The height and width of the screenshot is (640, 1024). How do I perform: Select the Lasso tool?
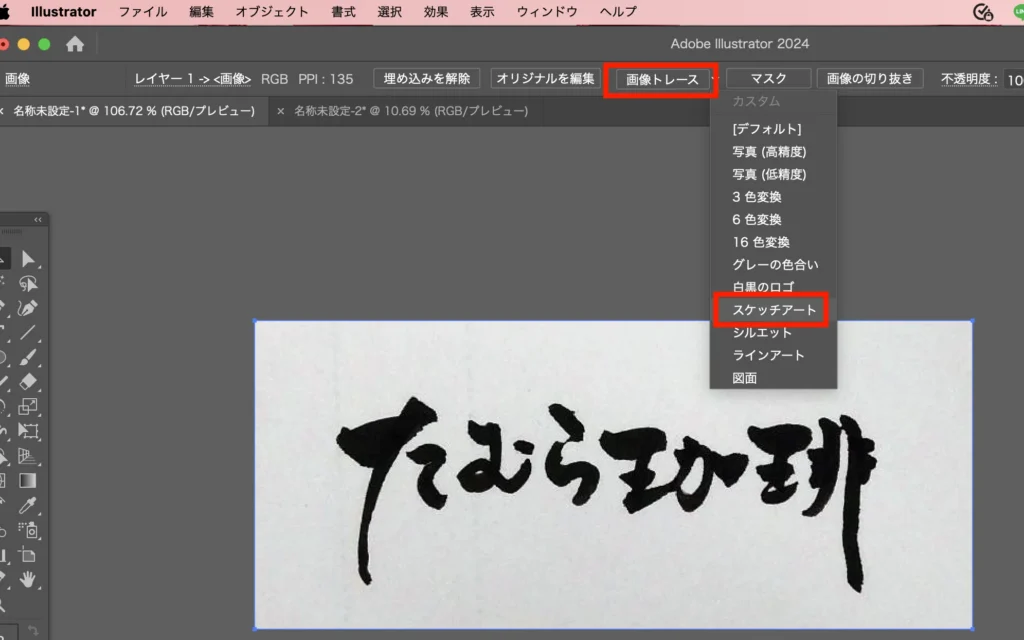(x=28, y=283)
